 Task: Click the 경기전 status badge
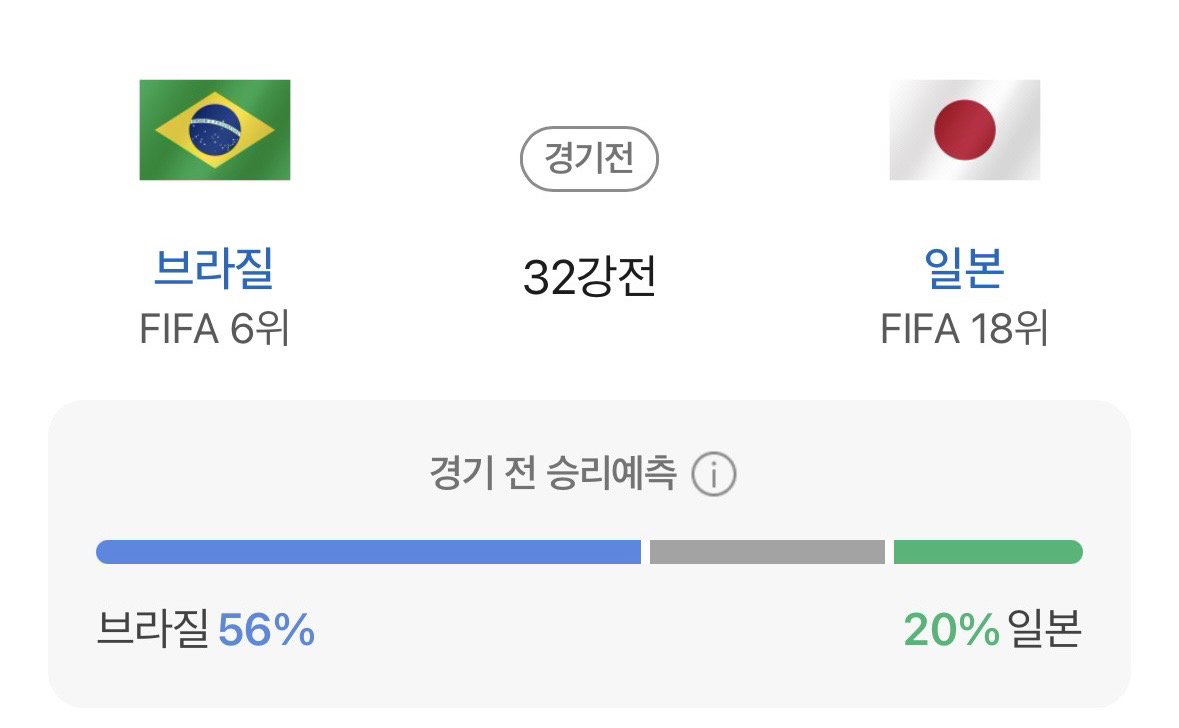(589, 159)
